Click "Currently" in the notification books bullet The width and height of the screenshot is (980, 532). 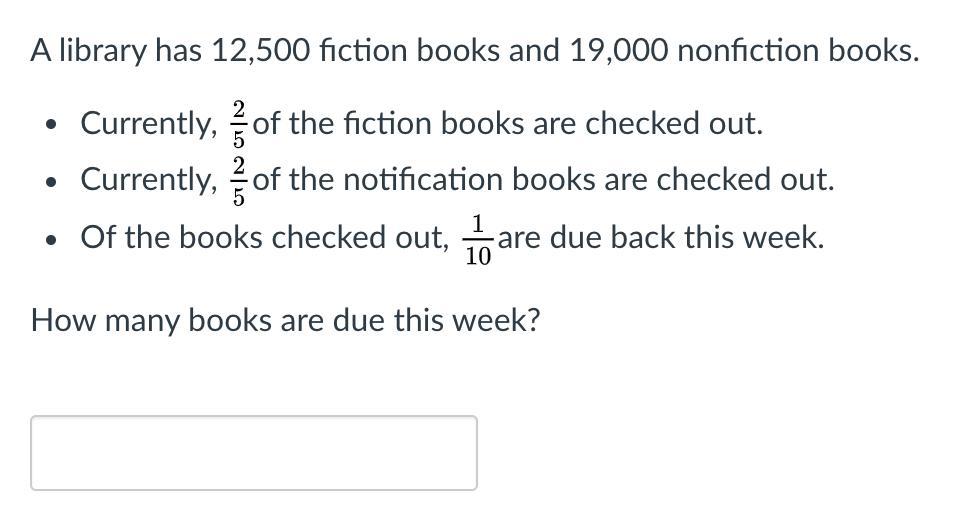tap(149, 180)
